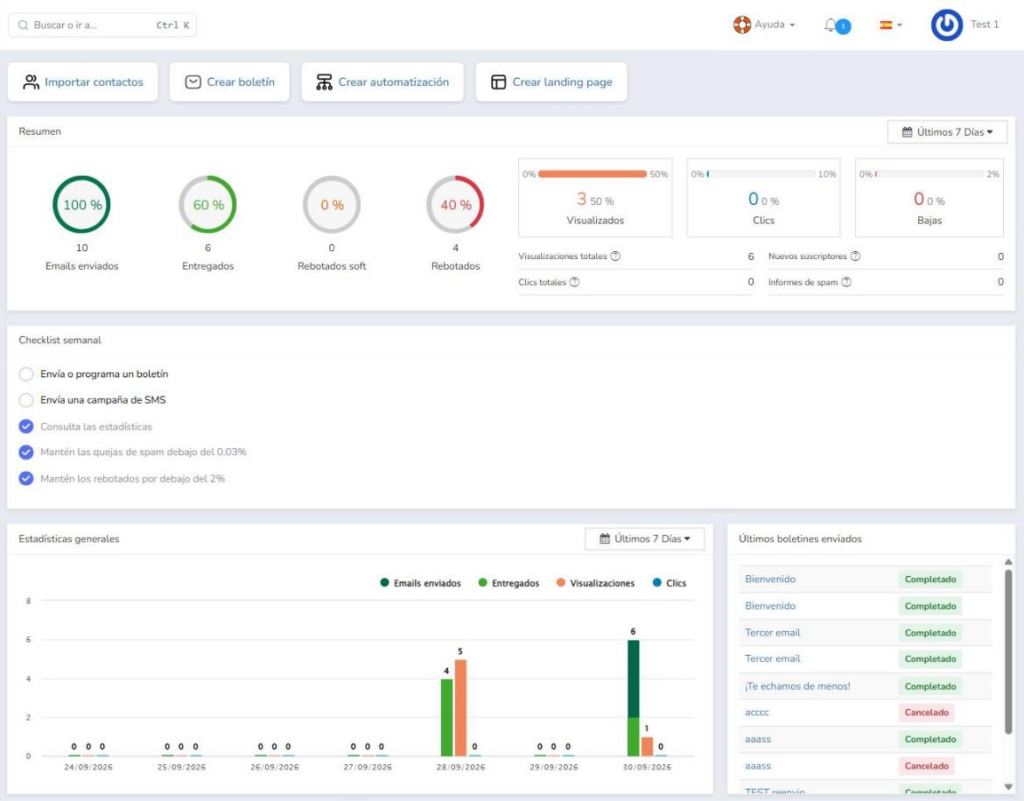Expand the language selector arrow

(x=899, y=25)
